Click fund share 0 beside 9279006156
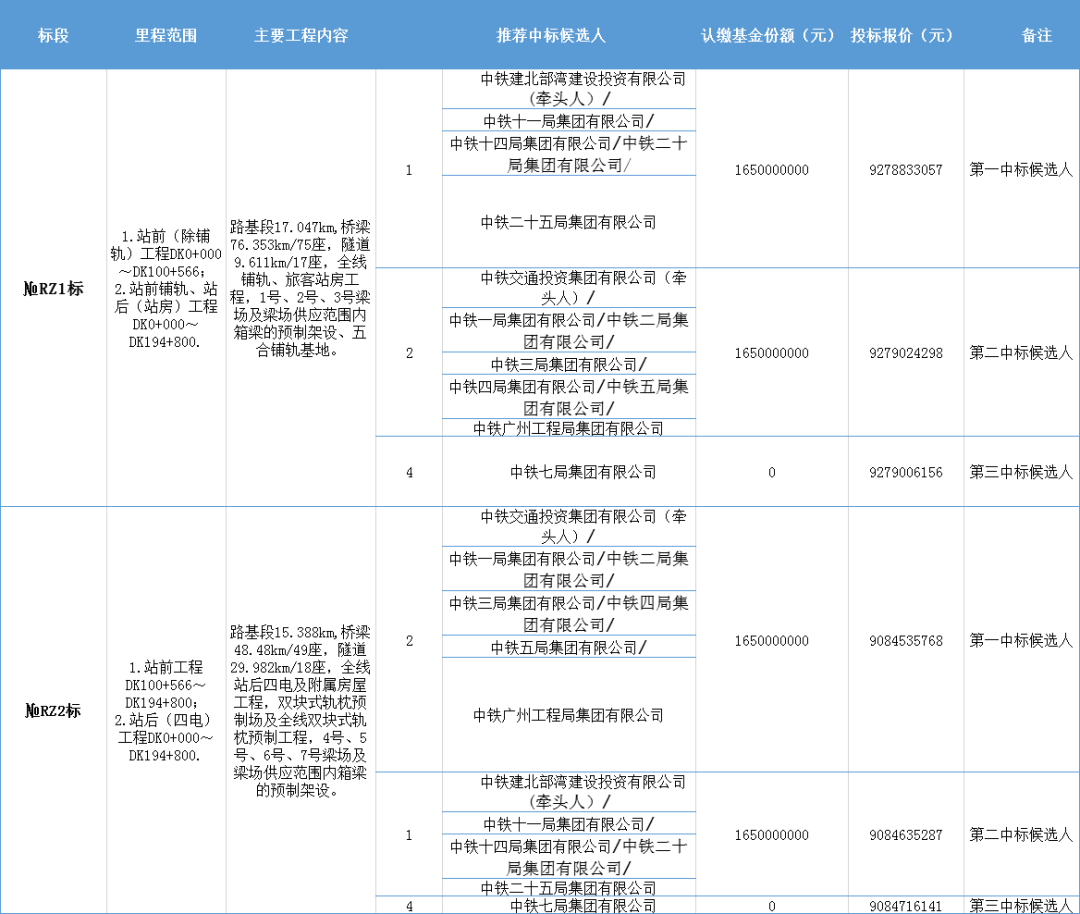Viewport: 1080px width, 914px height. [771, 472]
